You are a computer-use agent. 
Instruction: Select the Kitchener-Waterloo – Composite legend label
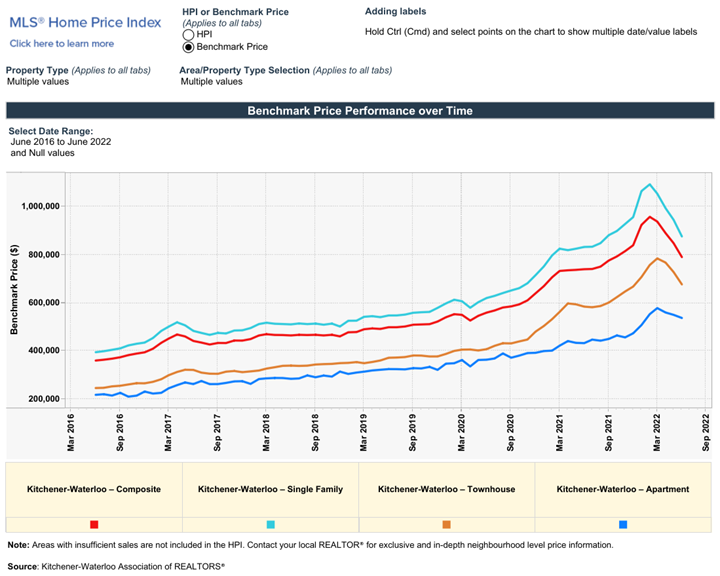[94, 489]
